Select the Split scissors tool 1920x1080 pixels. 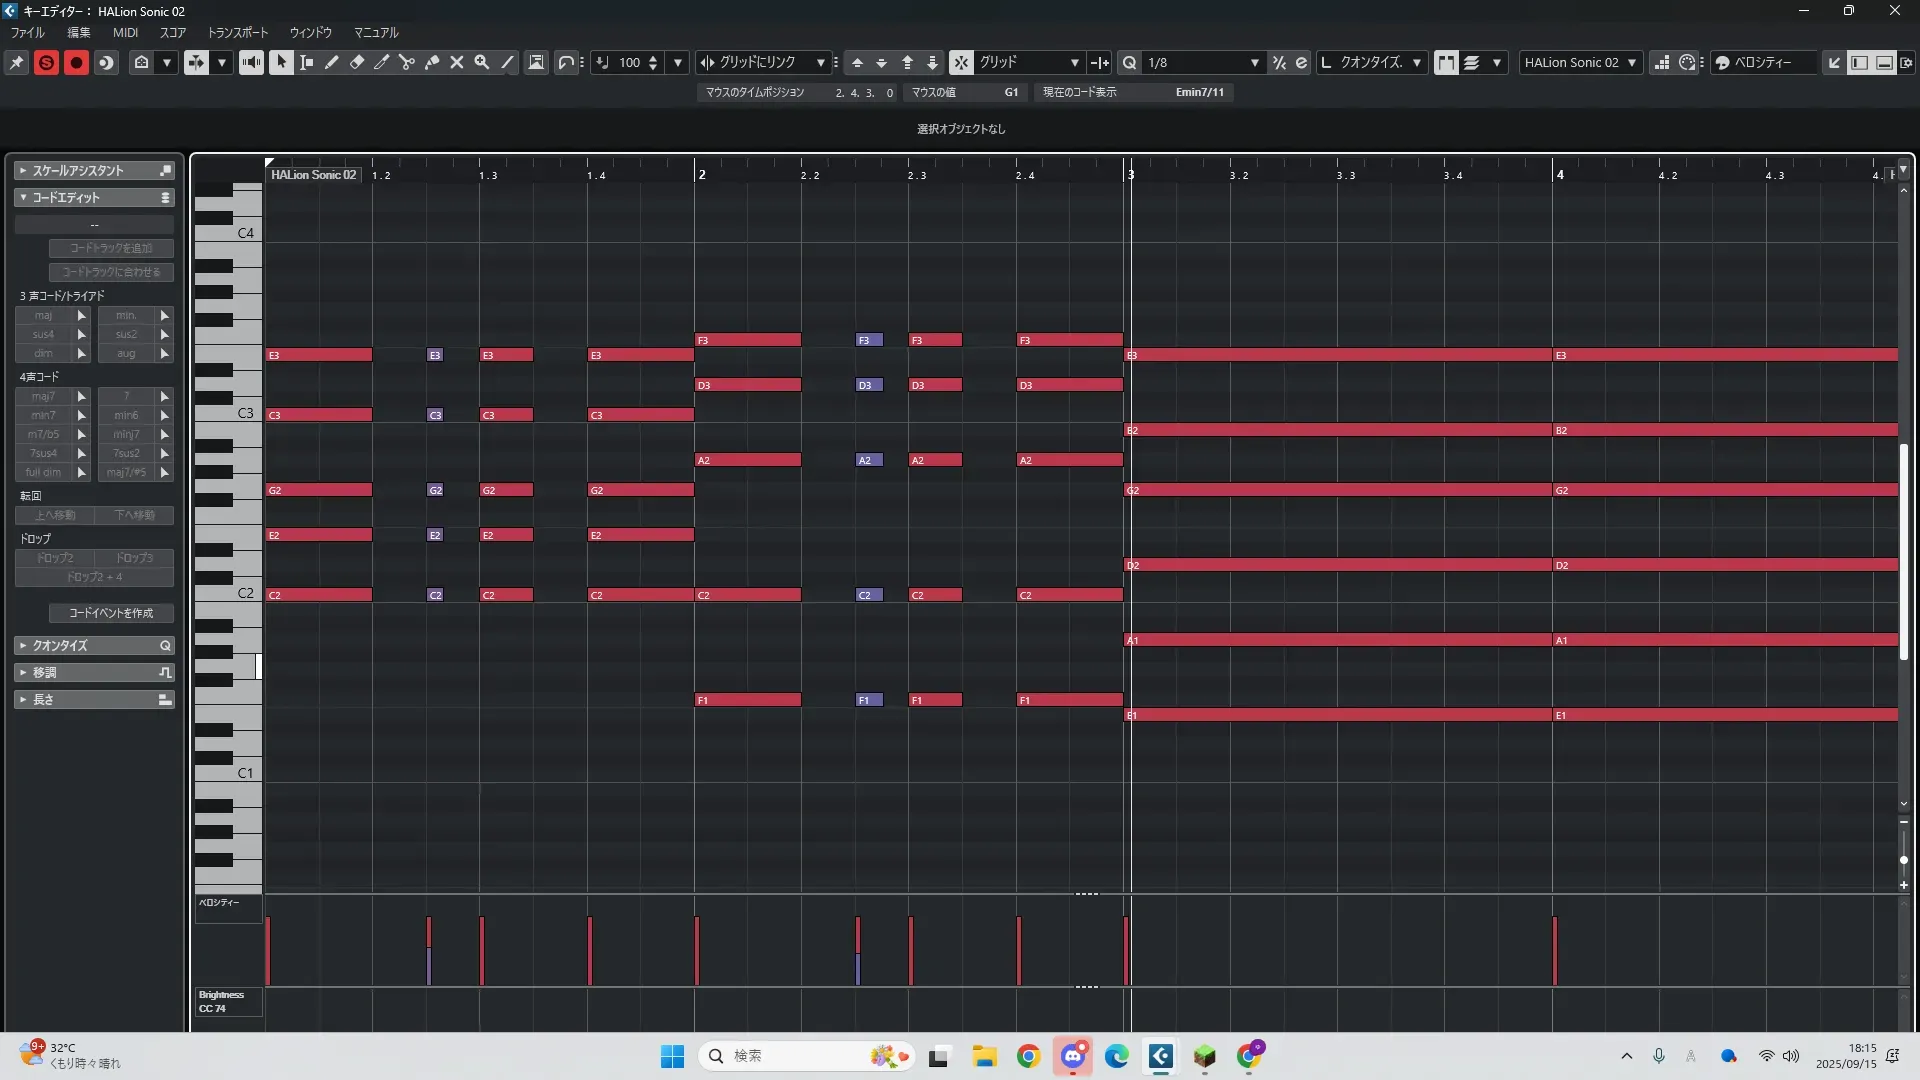[x=407, y=62]
